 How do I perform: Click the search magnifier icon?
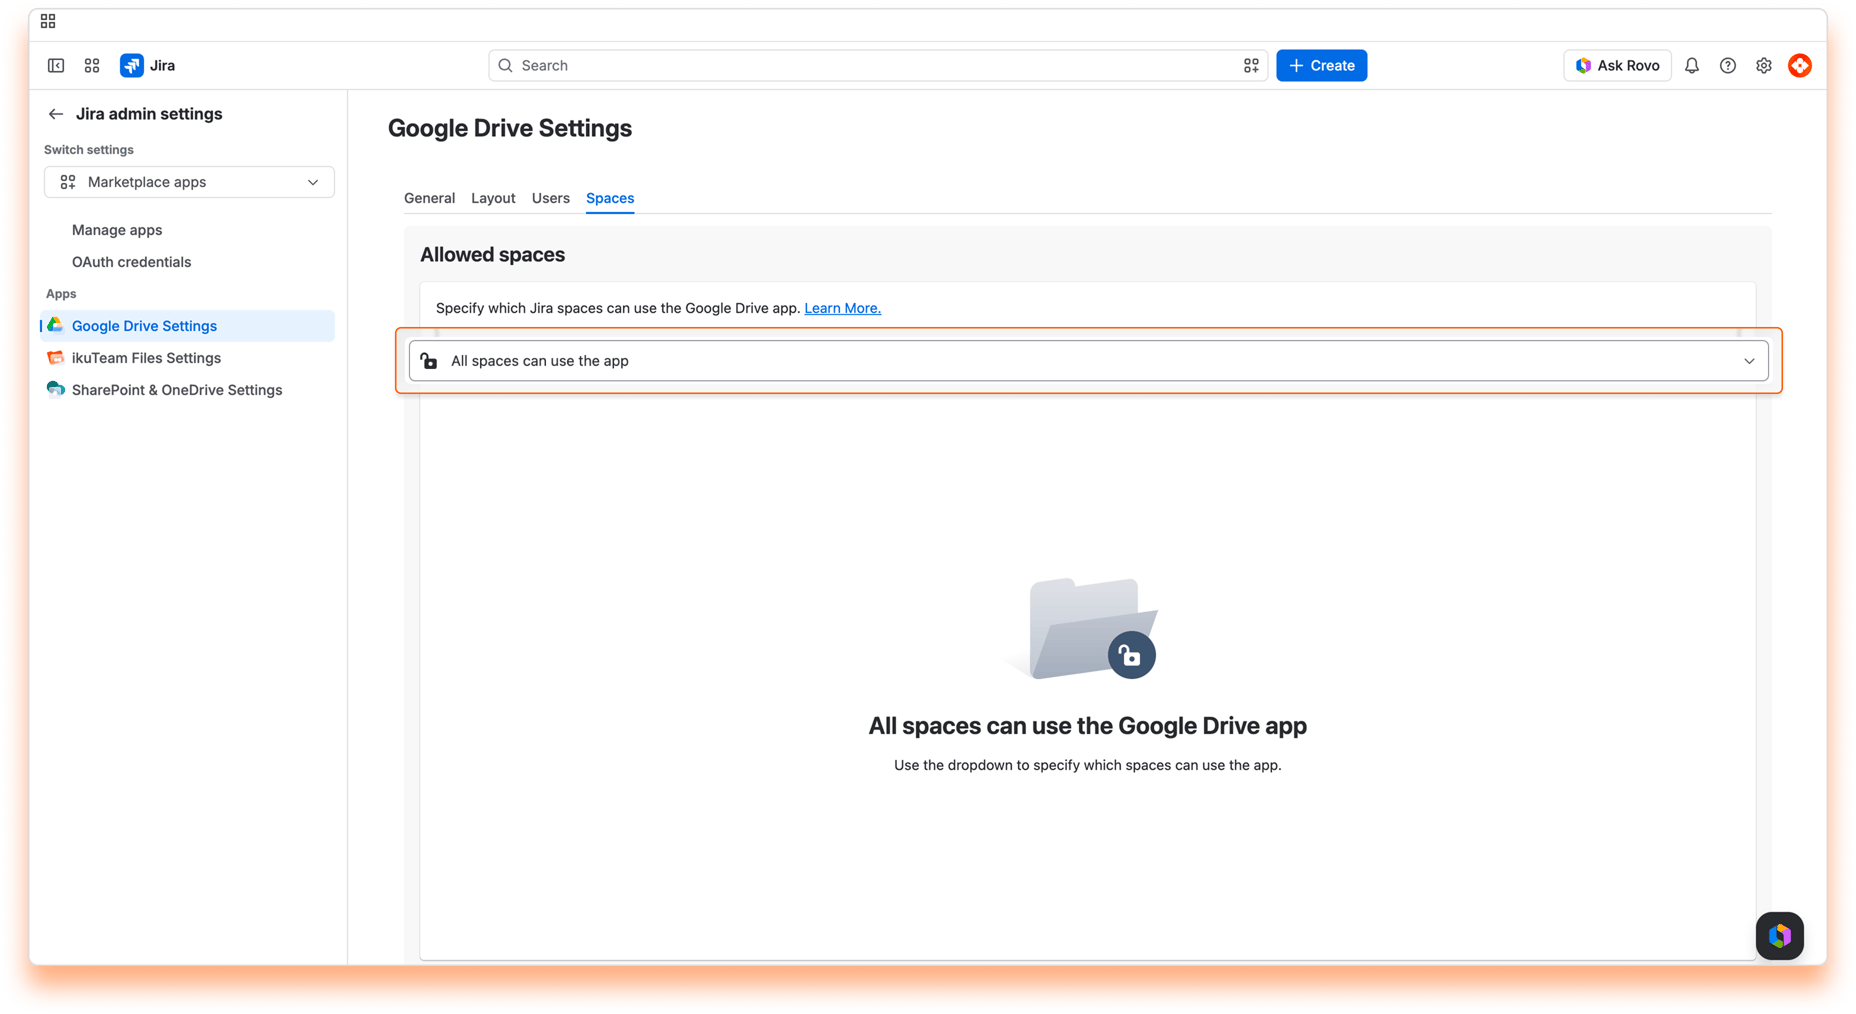(x=506, y=66)
